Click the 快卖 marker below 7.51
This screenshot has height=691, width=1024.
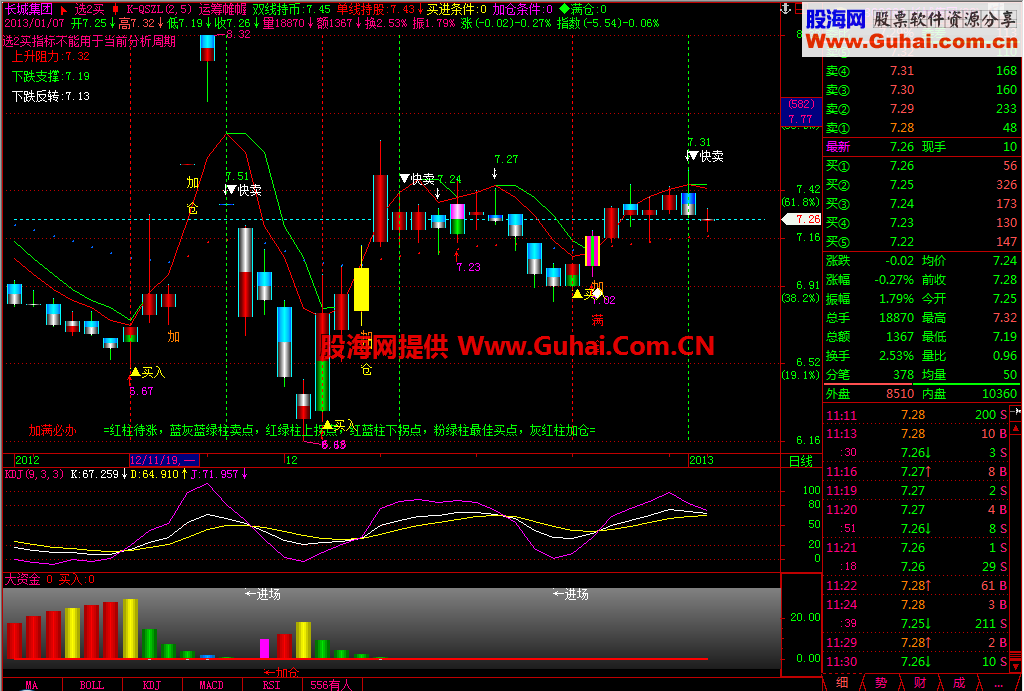[x=242, y=190]
